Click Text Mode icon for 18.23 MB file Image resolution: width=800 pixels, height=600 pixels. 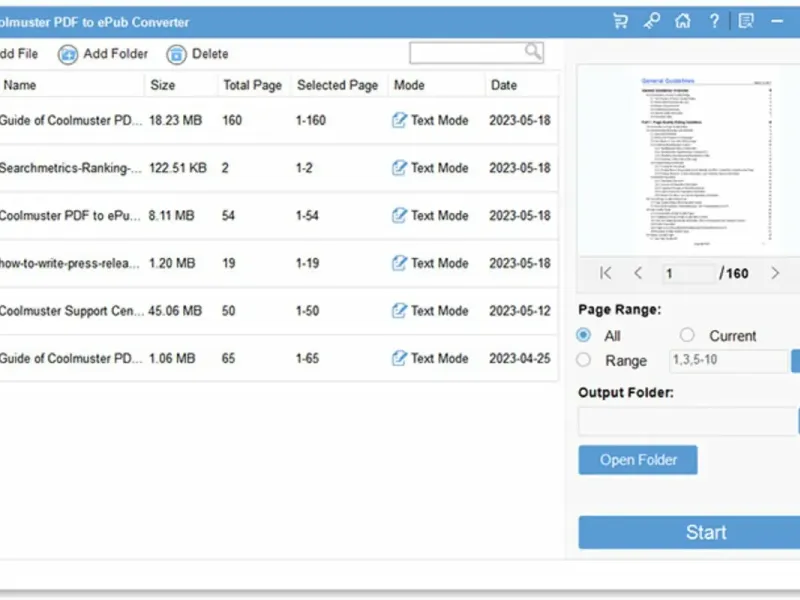click(x=399, y=120)
